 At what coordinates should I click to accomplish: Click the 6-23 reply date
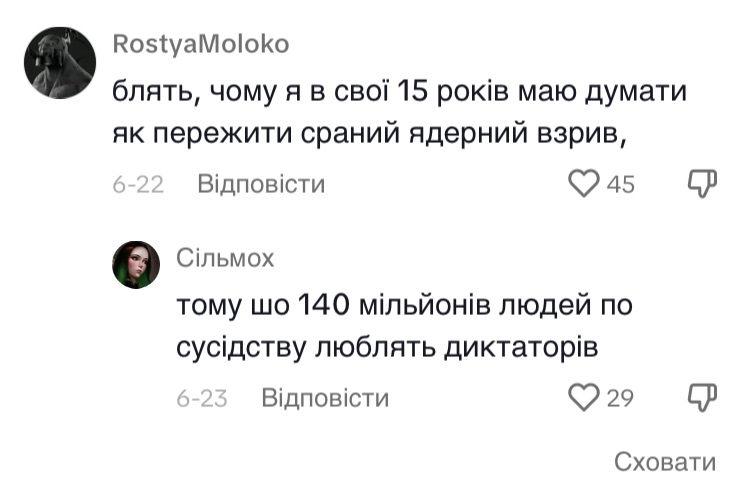pos(202,397)
